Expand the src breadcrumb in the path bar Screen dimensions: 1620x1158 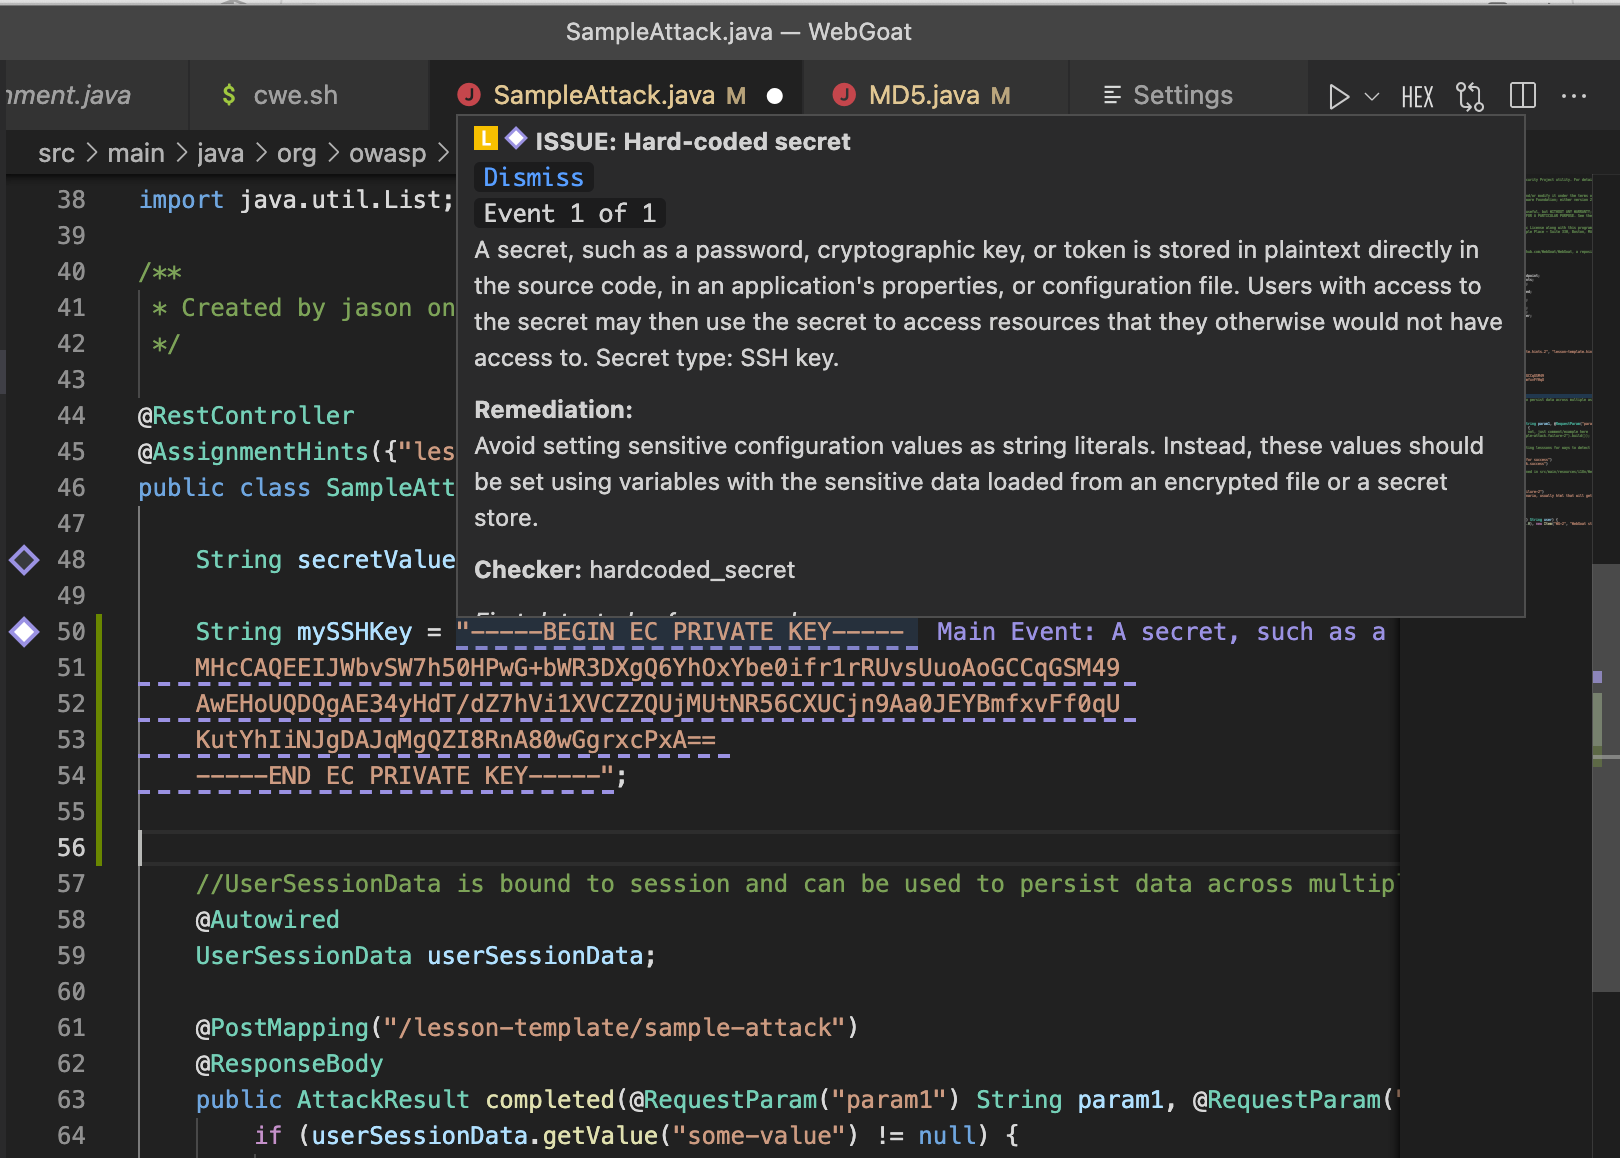pos(56,153)
